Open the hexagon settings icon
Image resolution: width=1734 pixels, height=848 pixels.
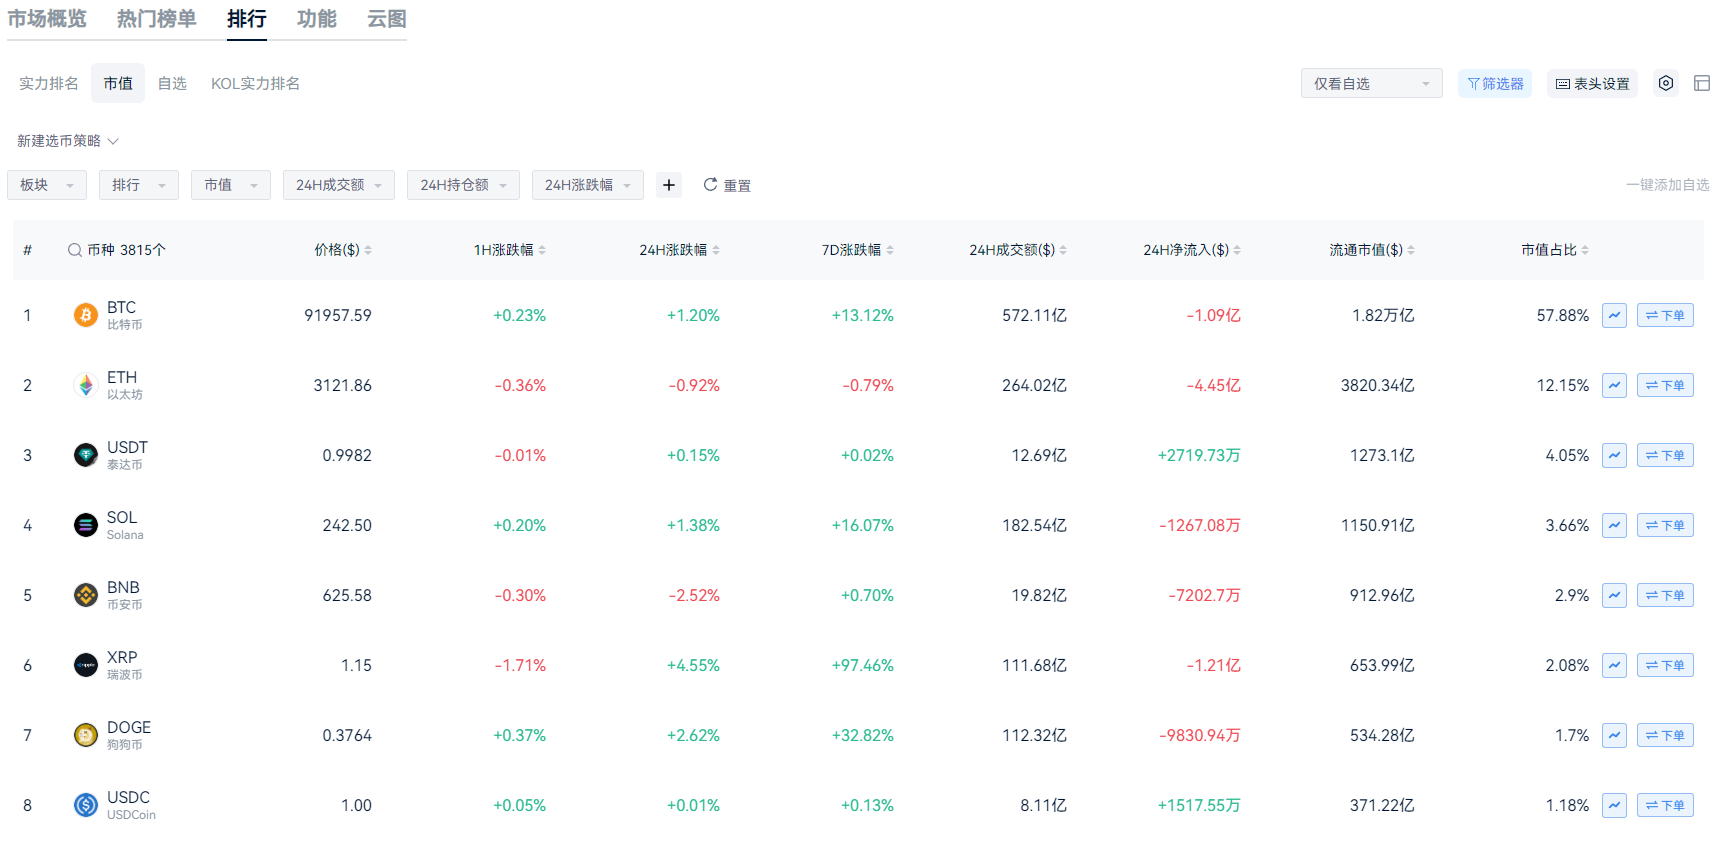click(x=1666, y=83)
